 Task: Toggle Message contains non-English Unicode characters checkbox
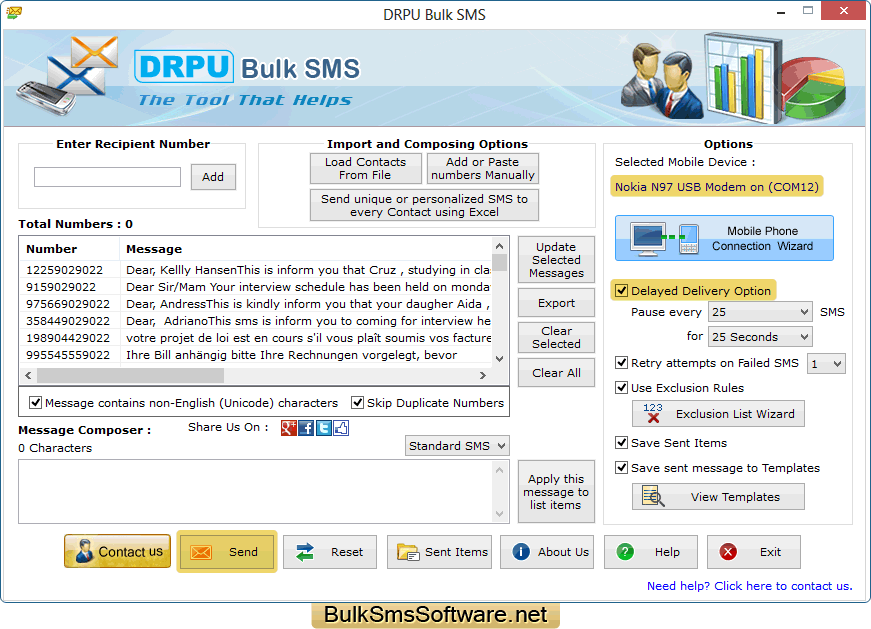pos(36,402)
